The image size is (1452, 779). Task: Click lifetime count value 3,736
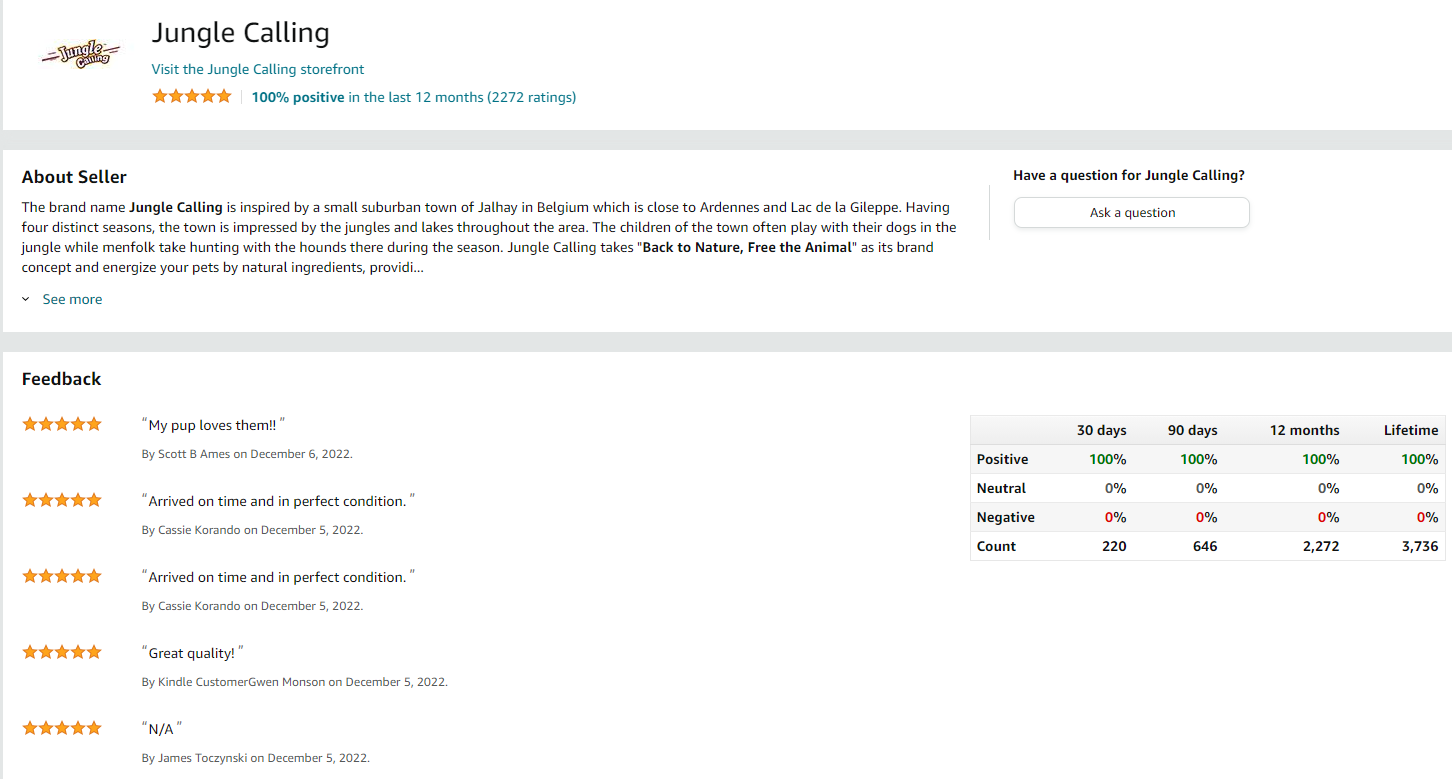pyautogui.click(x=1420, y=546)
